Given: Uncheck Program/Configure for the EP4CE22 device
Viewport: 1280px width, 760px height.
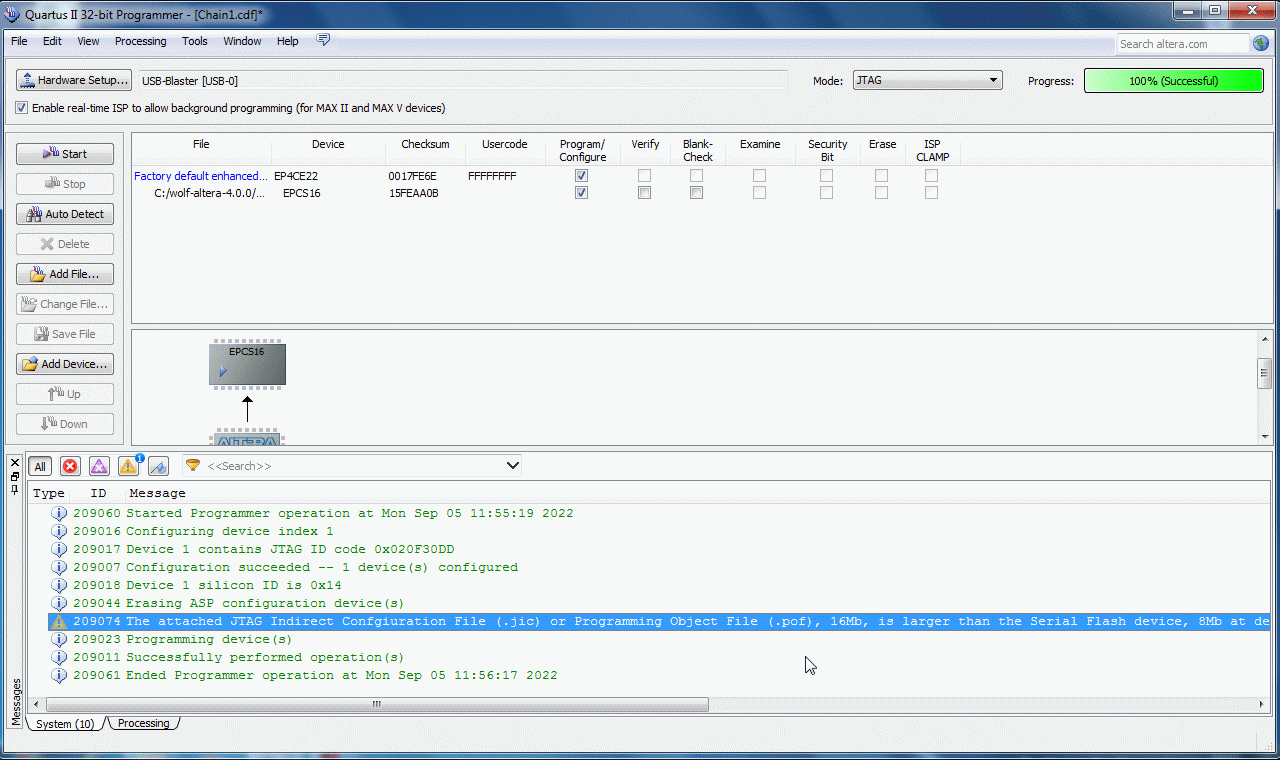Looking at the screenshot, I should [582, 176].
